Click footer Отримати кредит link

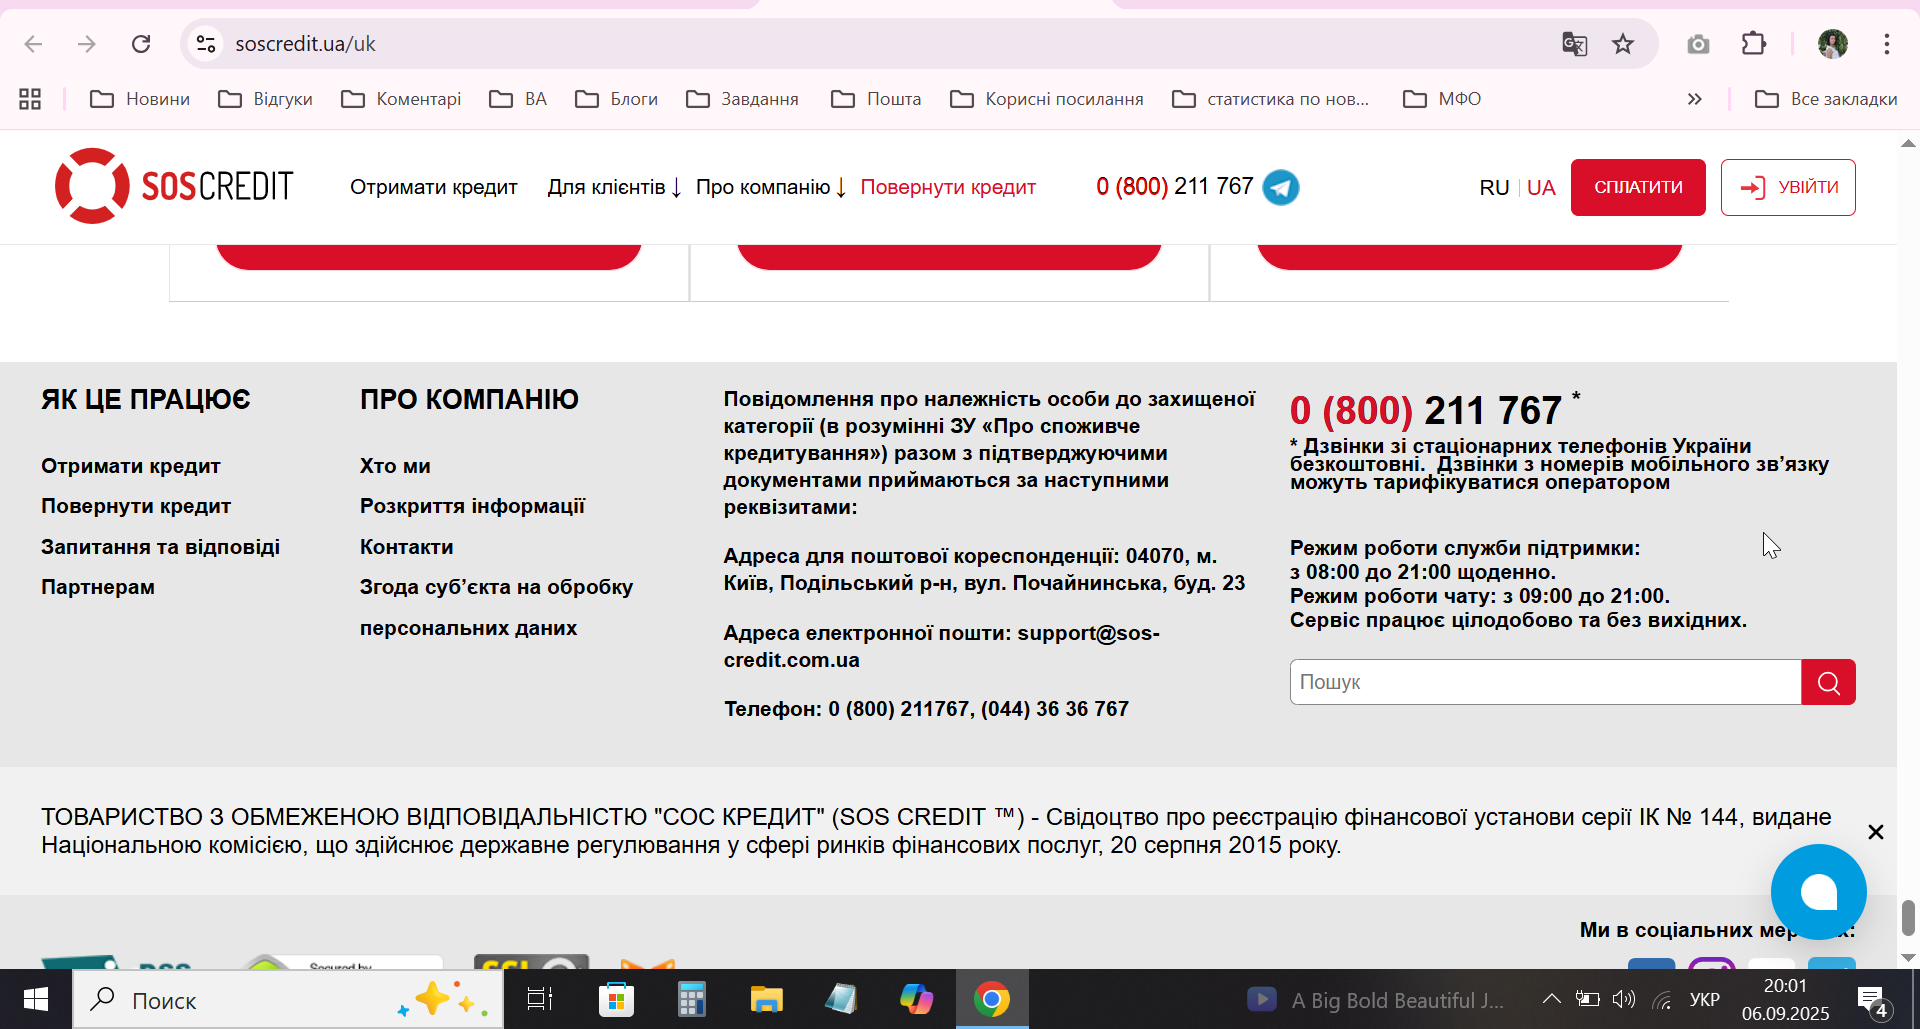[131, 466]
